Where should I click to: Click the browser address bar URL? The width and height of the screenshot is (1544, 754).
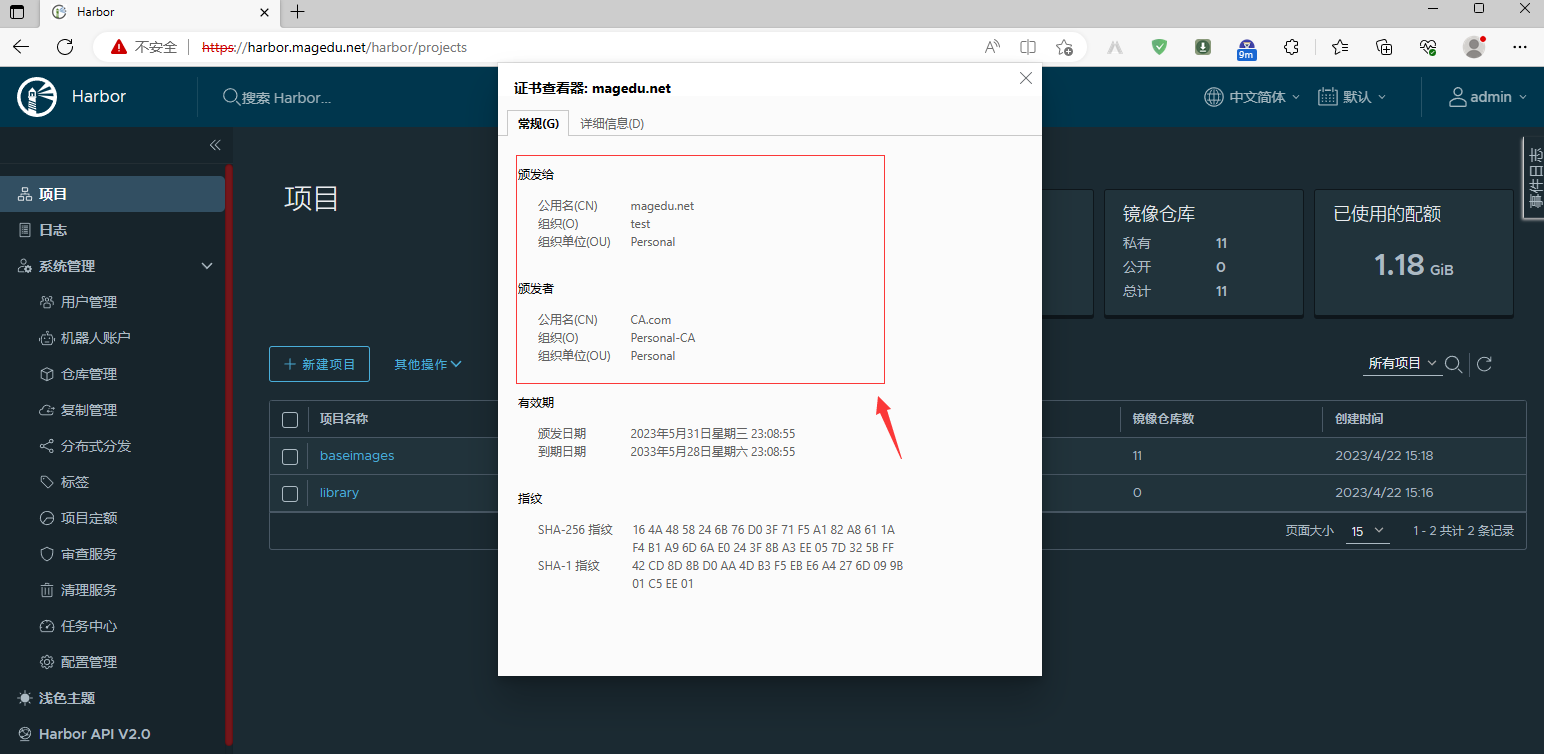tap(334, 47)
